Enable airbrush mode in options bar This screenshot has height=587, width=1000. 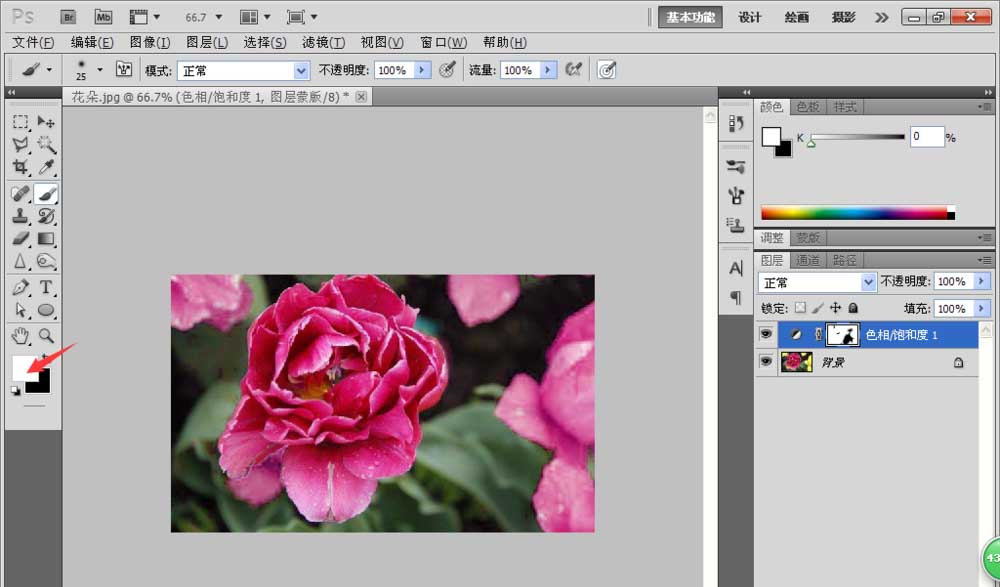click(573, 70)
